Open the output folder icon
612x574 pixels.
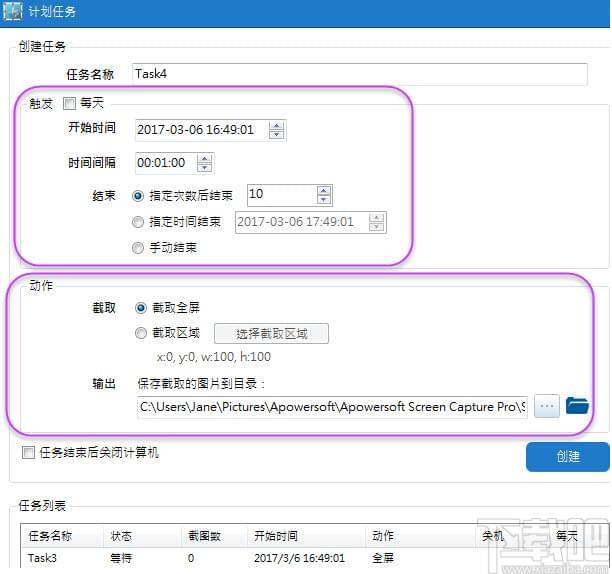pyautogui.click(x=577, y=406)
